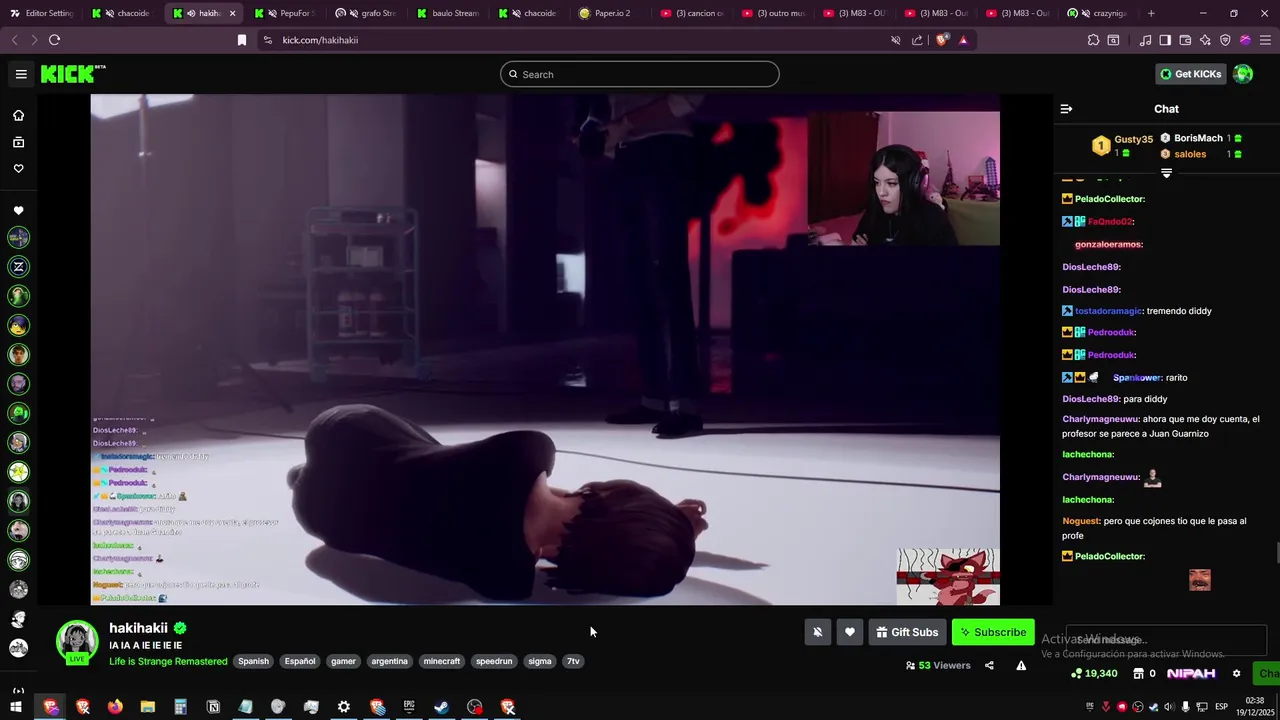This screenshot has width=1280, height=720.
Task: Open Steam from taskbar
Action: pyautogui.click(x=441, y=707)
